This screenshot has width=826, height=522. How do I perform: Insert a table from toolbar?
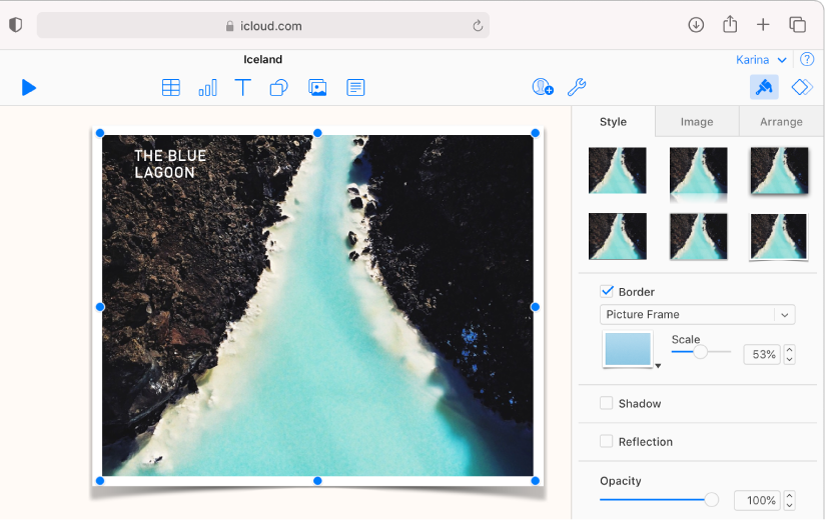pyautogui.click(x=171, y=88)
